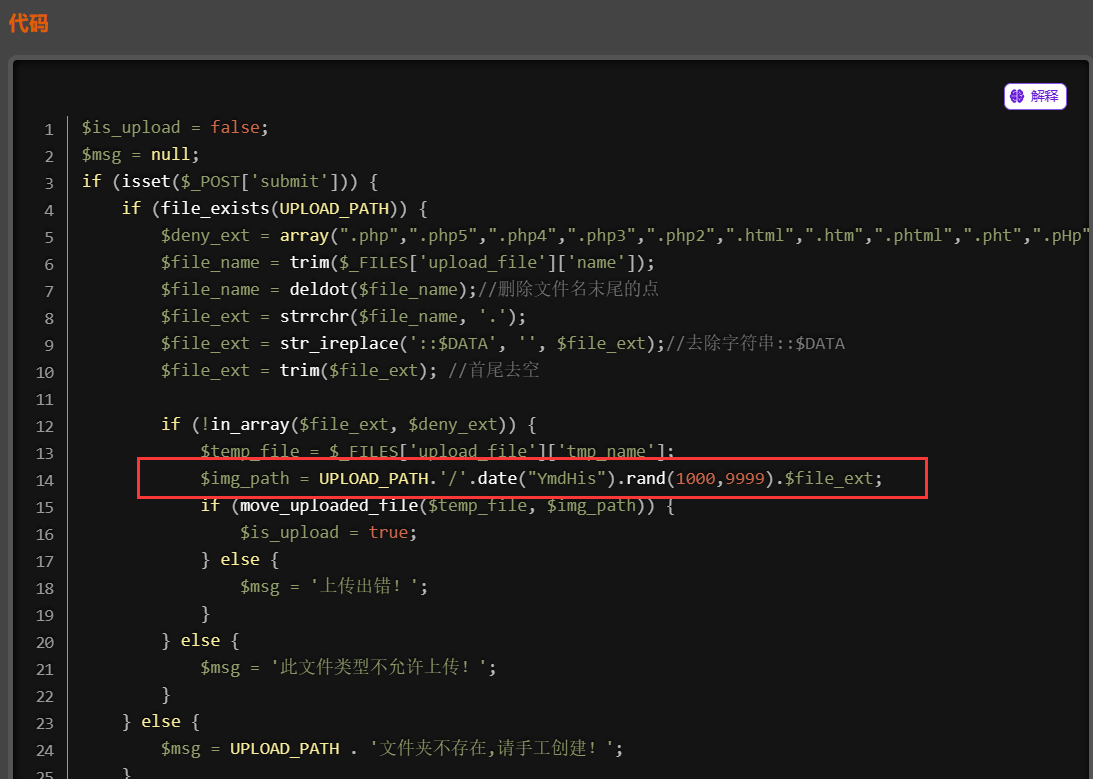
Task: Click the orange 代码 heading
Action: [x=28, y=23]
